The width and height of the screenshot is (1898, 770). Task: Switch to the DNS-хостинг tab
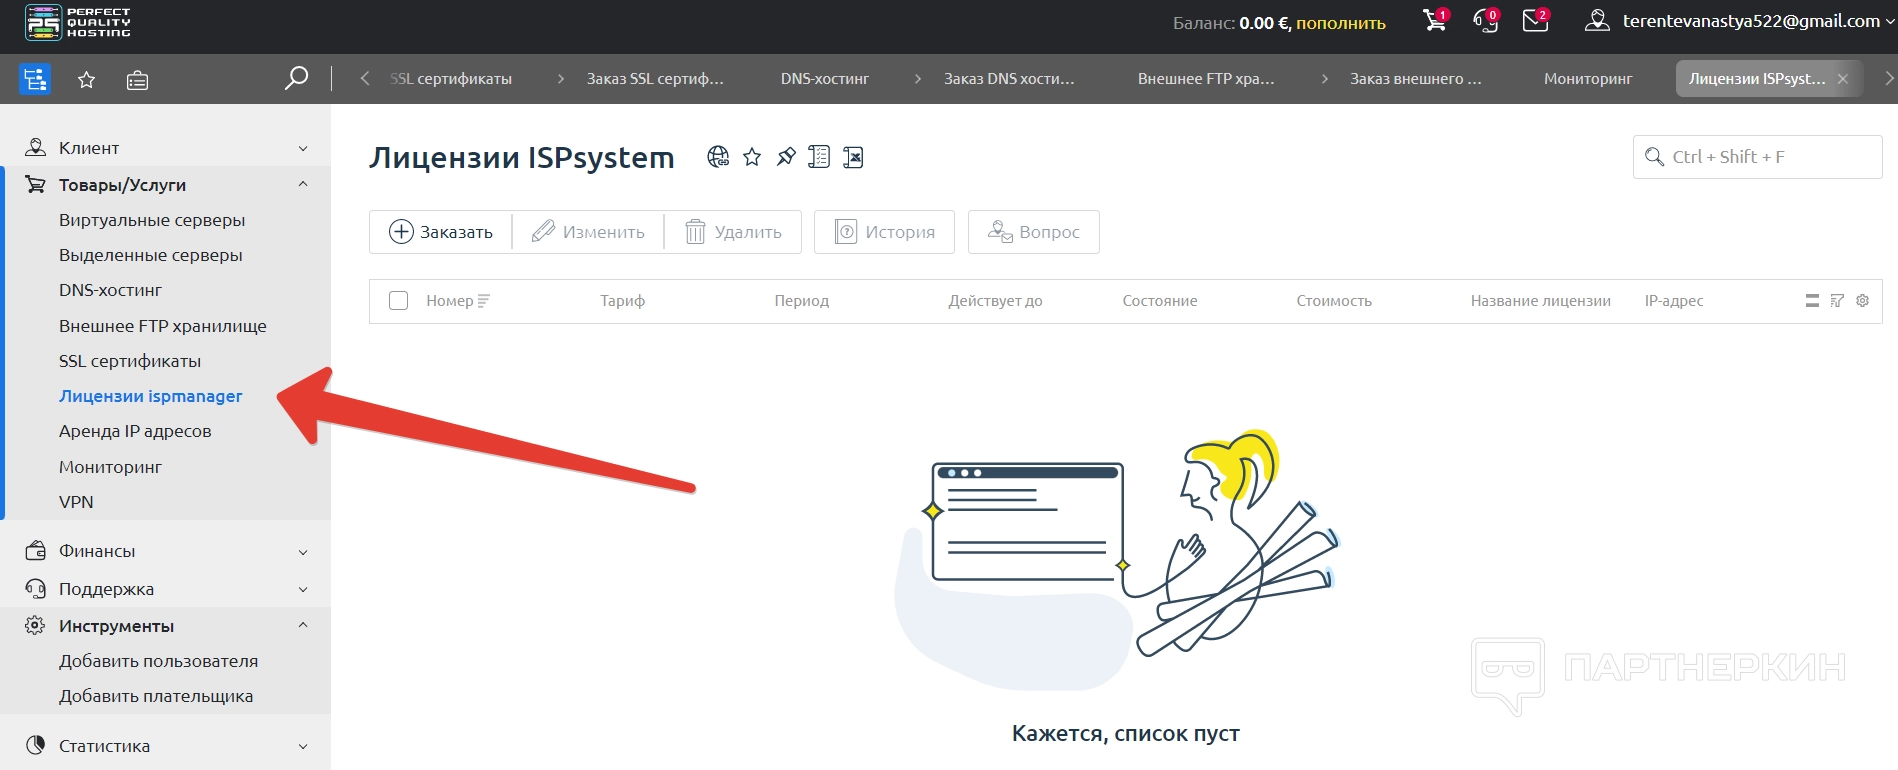pos(825,79)
